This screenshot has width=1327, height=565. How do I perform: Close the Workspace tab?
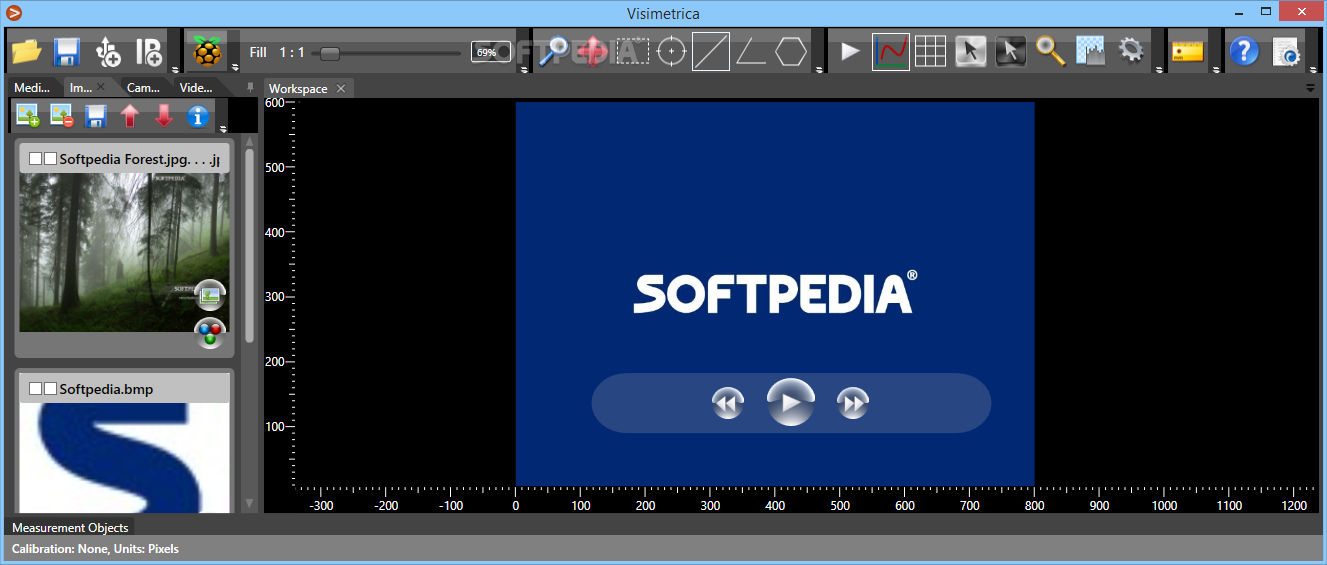tap(340, 89)
